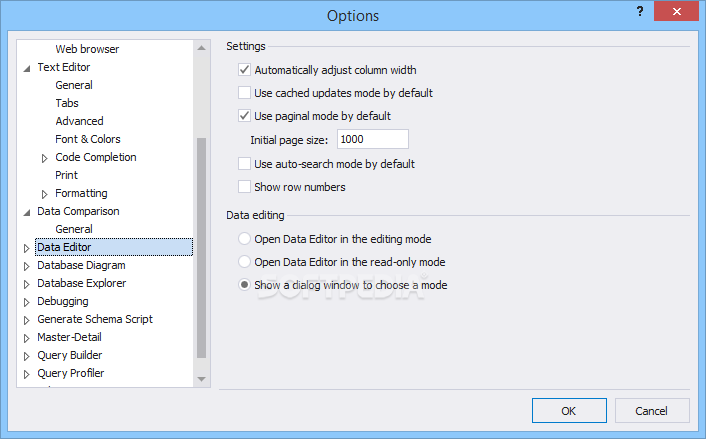Collapse the Data Comparison node
The width and height of the screenshot is (706, 439).
click(x=27, y=213)
